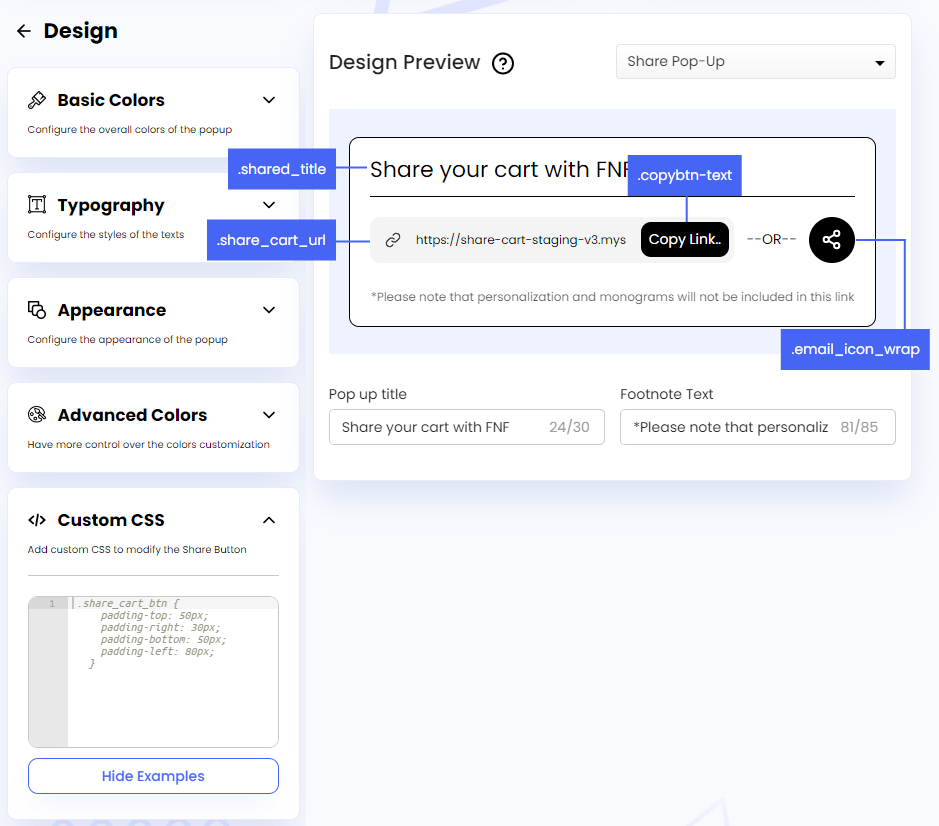
Task: Expand the Basic Colors section
Action: pyautogui.click(x=268, y=100)
